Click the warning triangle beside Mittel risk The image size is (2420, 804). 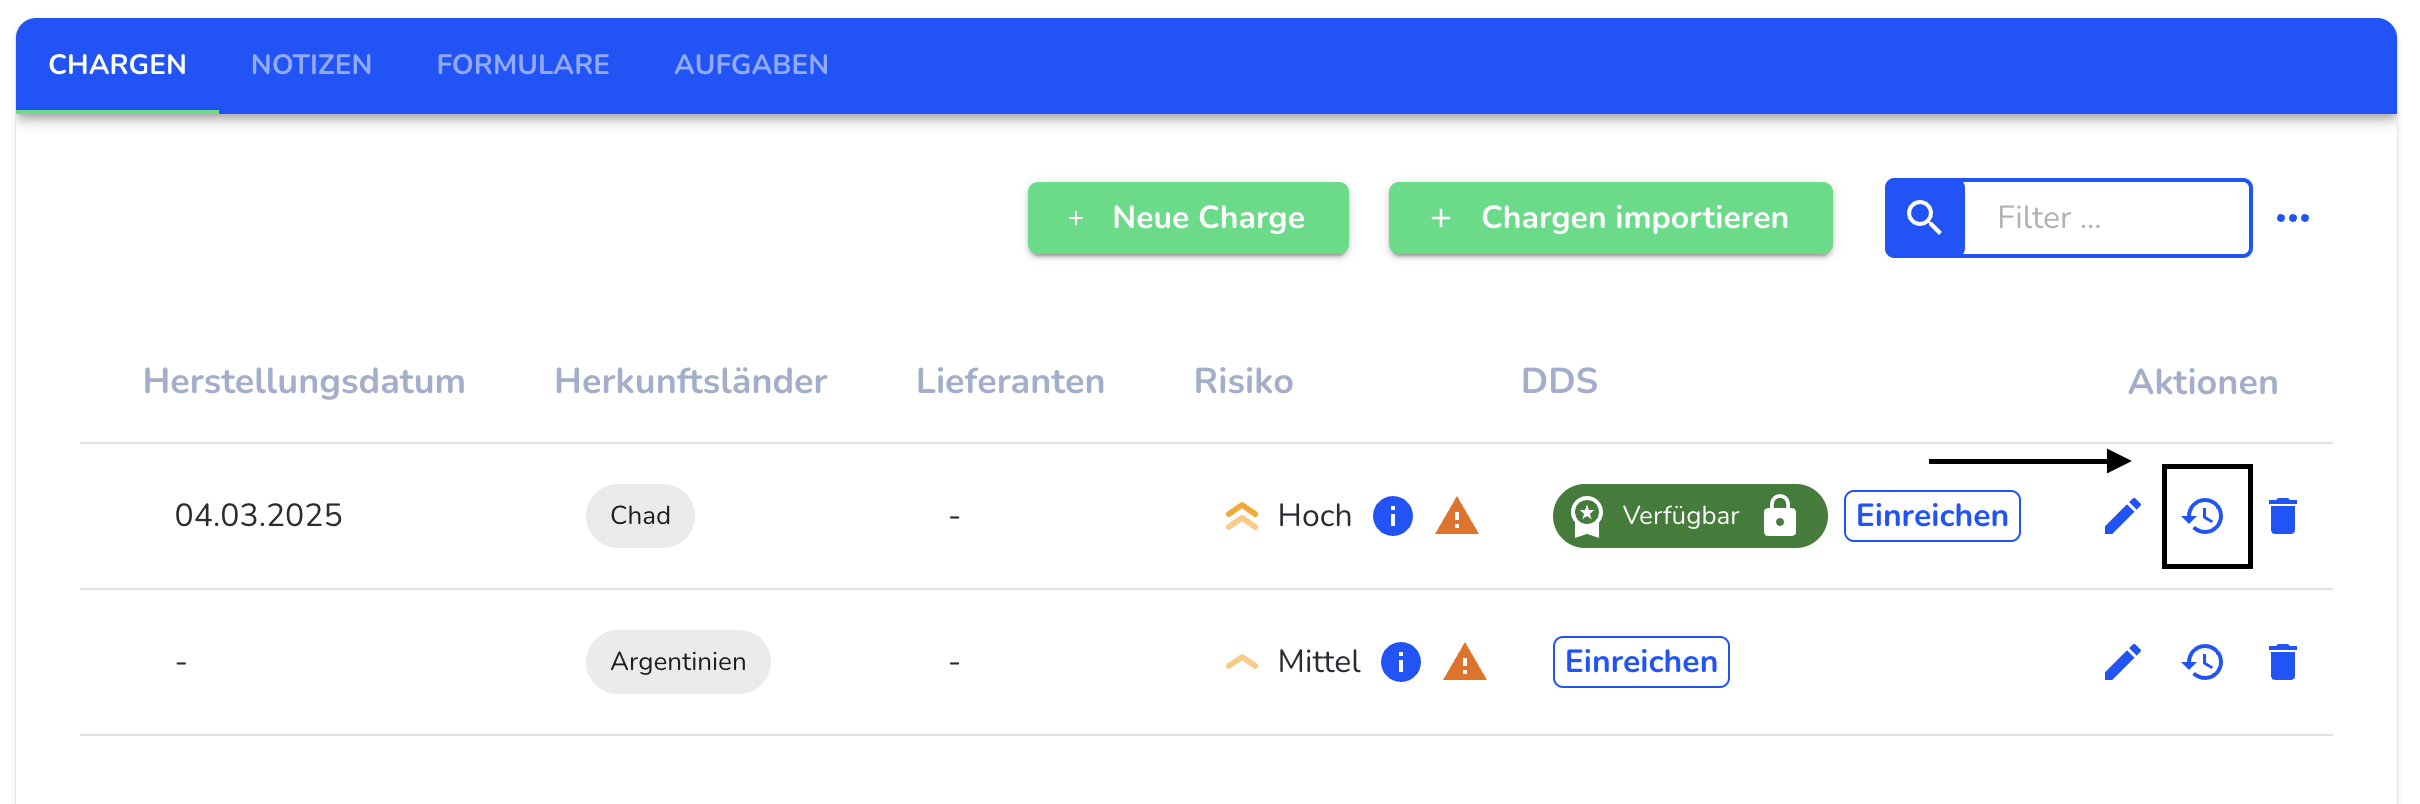tap(1464, 663)
